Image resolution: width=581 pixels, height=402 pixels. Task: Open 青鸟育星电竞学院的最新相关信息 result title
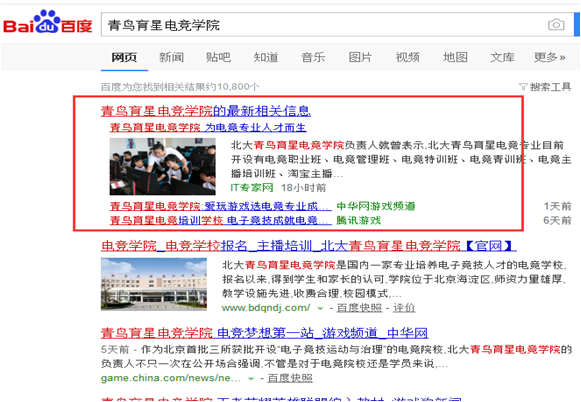(x=206, y=111)
